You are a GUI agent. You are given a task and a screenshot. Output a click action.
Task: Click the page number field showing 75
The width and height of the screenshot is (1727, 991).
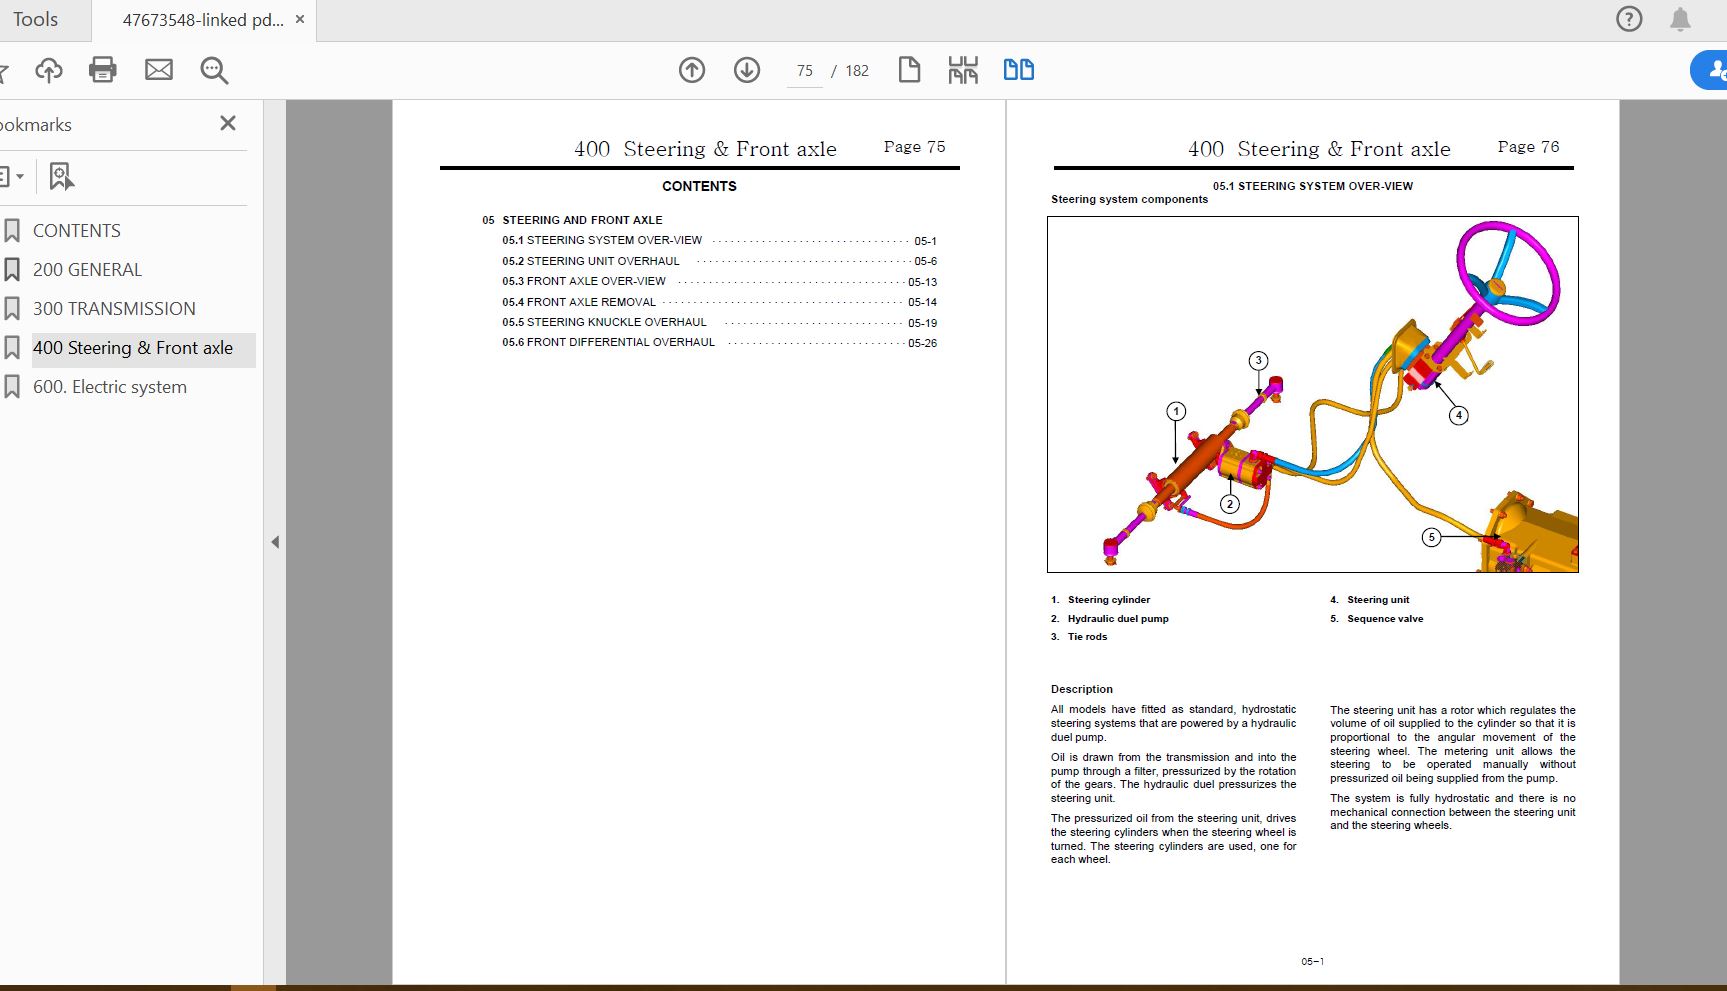coord(805,71)
